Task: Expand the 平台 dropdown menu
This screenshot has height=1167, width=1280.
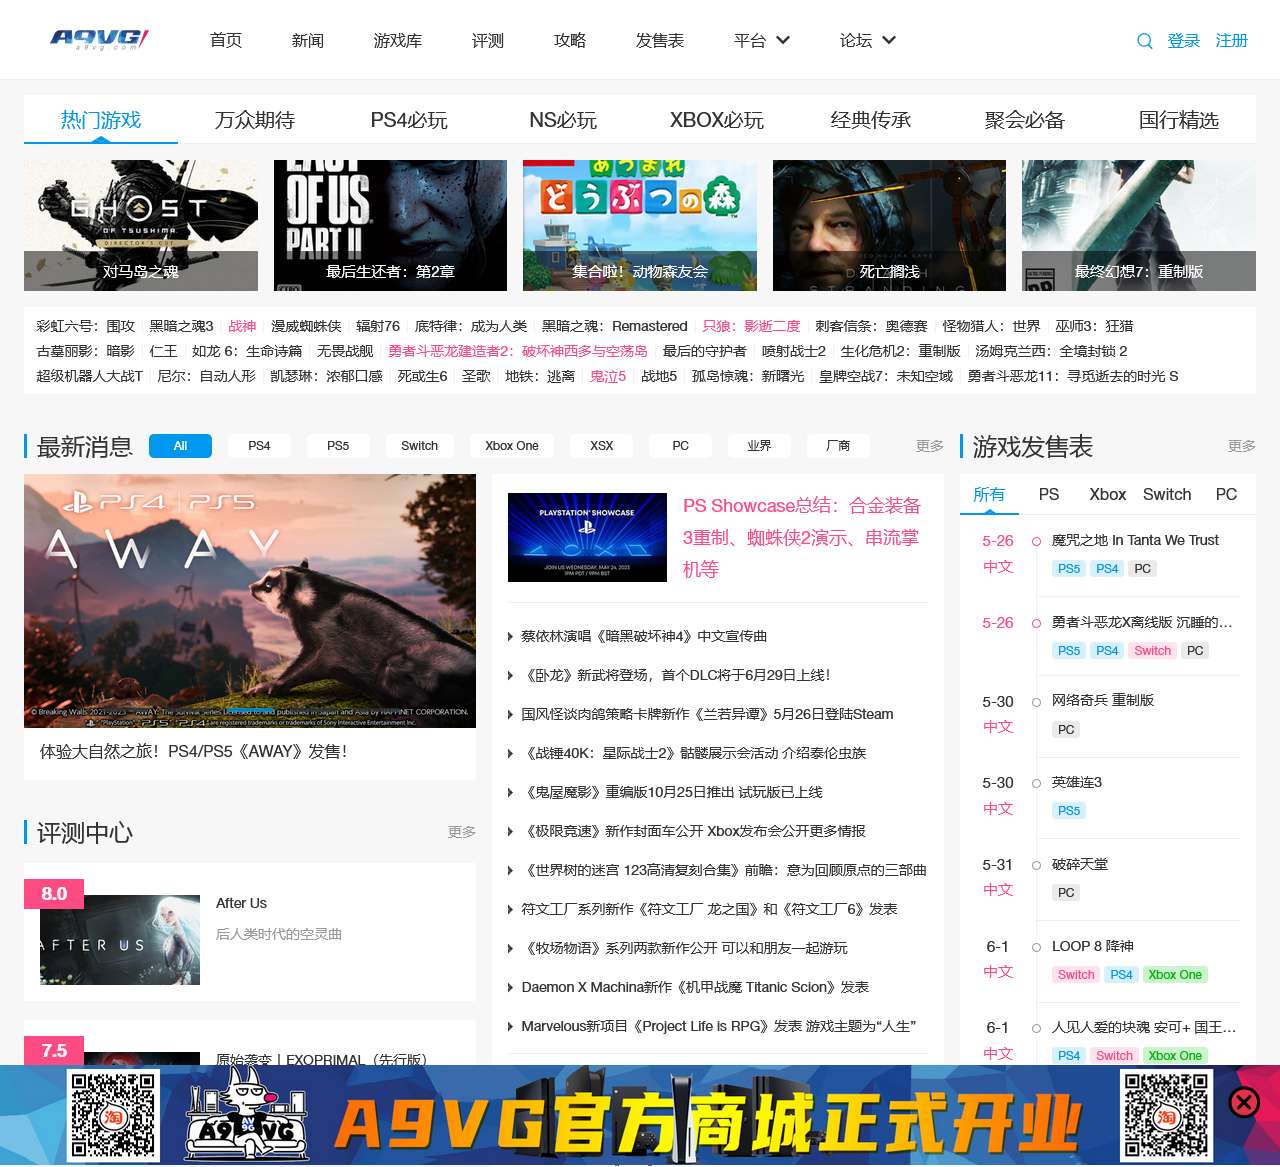Action: tap(762, 41)
